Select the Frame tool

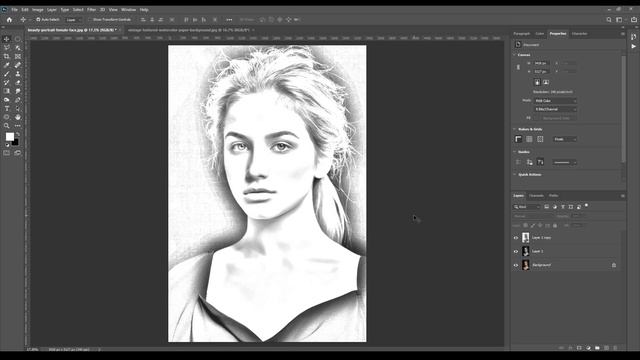18,56
